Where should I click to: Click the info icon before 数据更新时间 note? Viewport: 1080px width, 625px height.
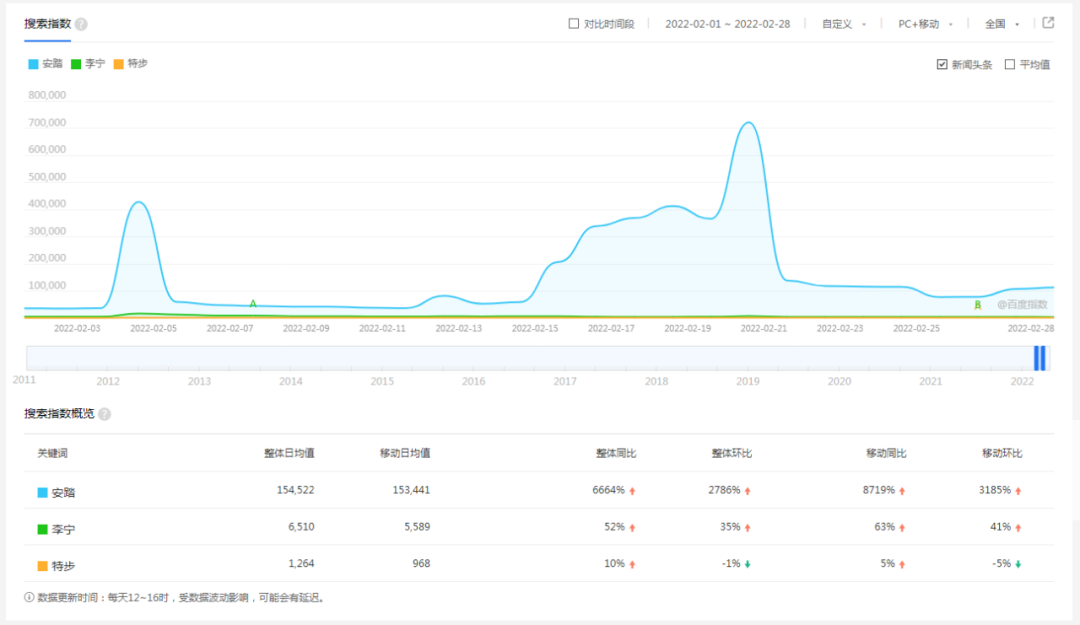[29, 597]
